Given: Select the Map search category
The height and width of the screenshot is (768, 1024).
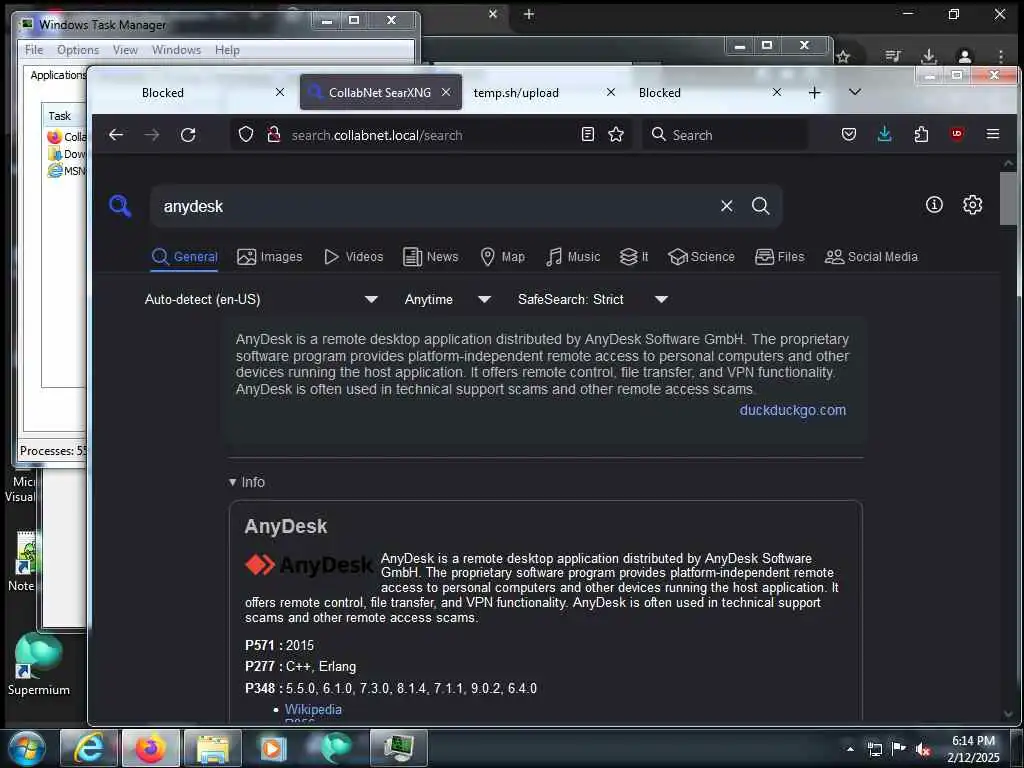Looking at the screenshot, I should 502,257.
